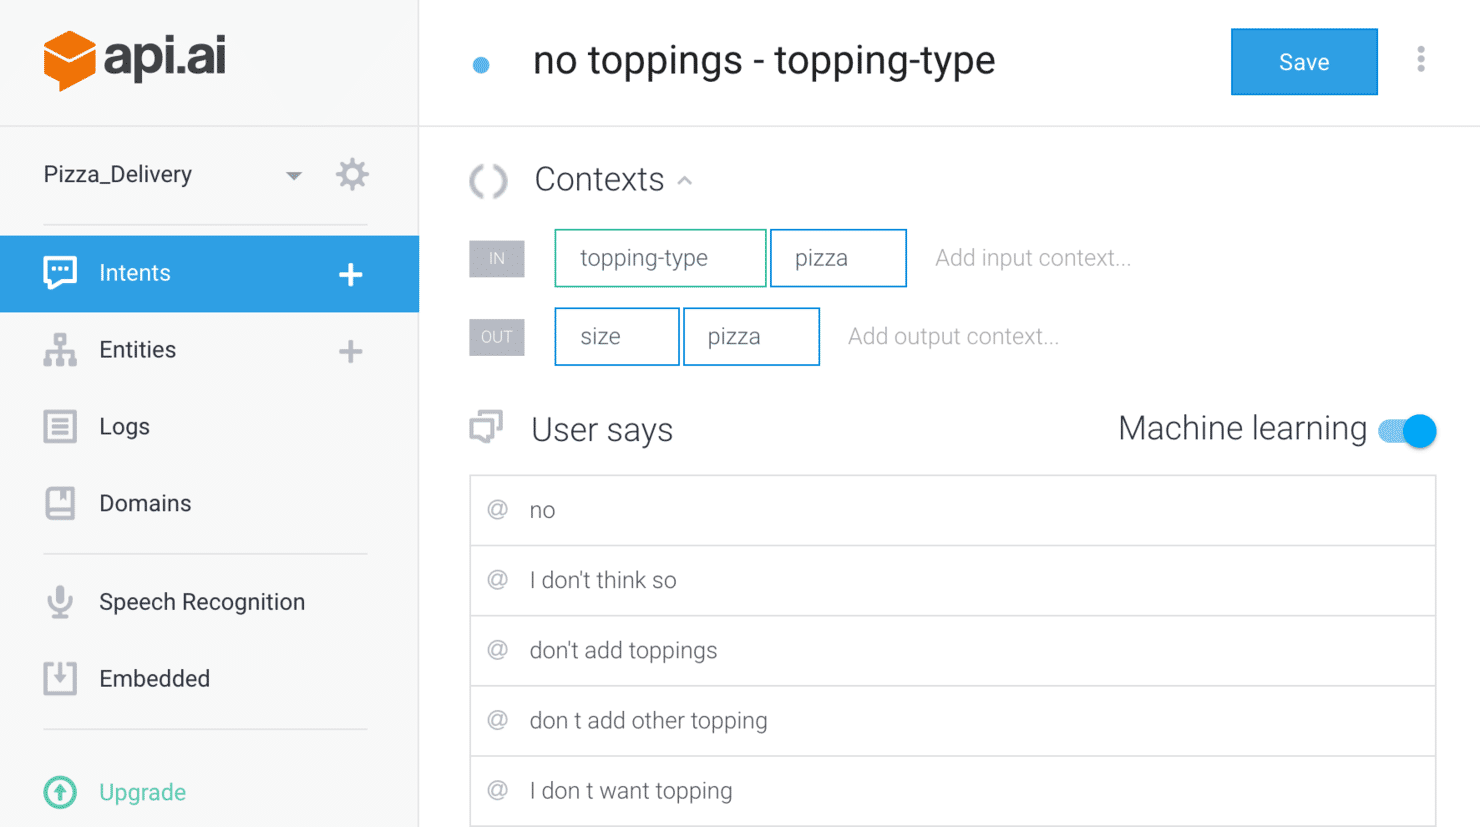
Task: Toggle the Machine learning switch
Action: click(1407, 431)
